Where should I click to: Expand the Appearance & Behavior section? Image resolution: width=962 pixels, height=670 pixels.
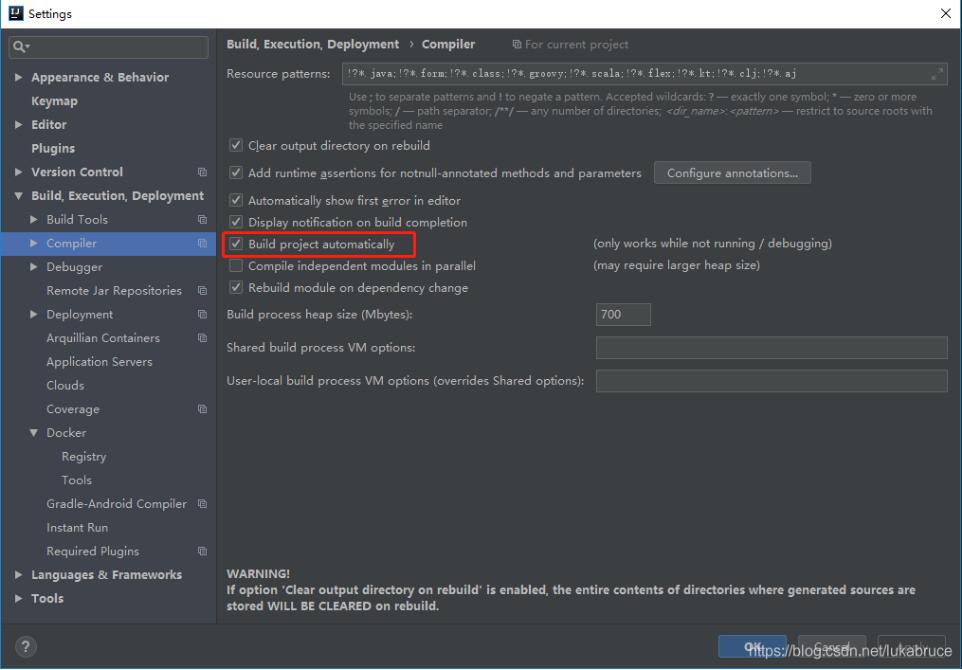point(18,77)
